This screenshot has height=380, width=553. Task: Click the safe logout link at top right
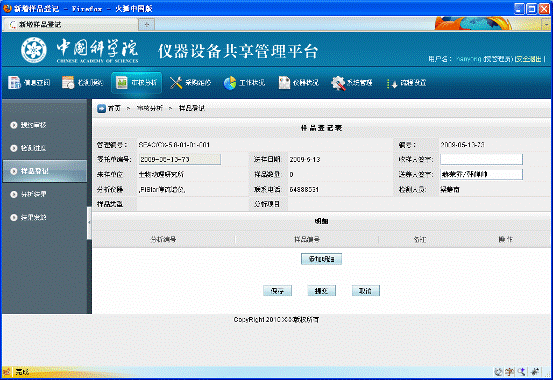(x=528, y=59)
